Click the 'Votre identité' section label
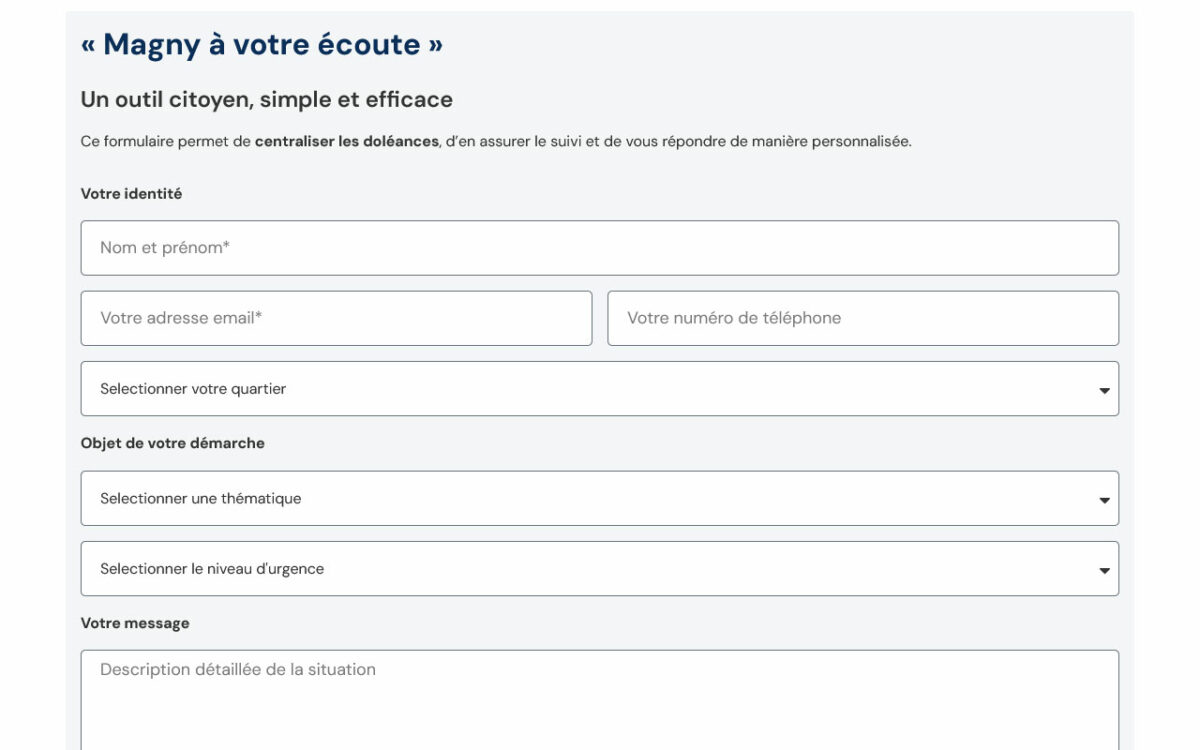Image resolution: width=1200 pixels, height=750 pixels. point(132,193)
